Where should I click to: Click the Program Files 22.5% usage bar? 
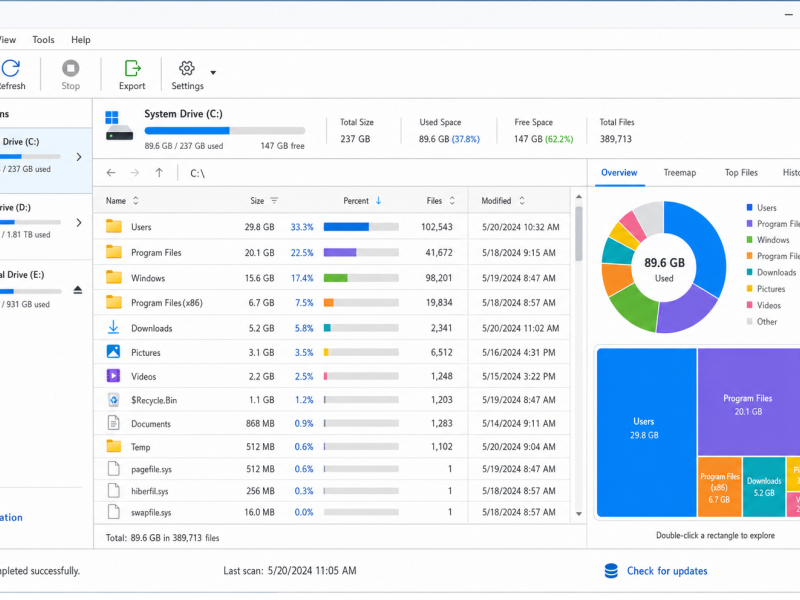click(361, 252)
